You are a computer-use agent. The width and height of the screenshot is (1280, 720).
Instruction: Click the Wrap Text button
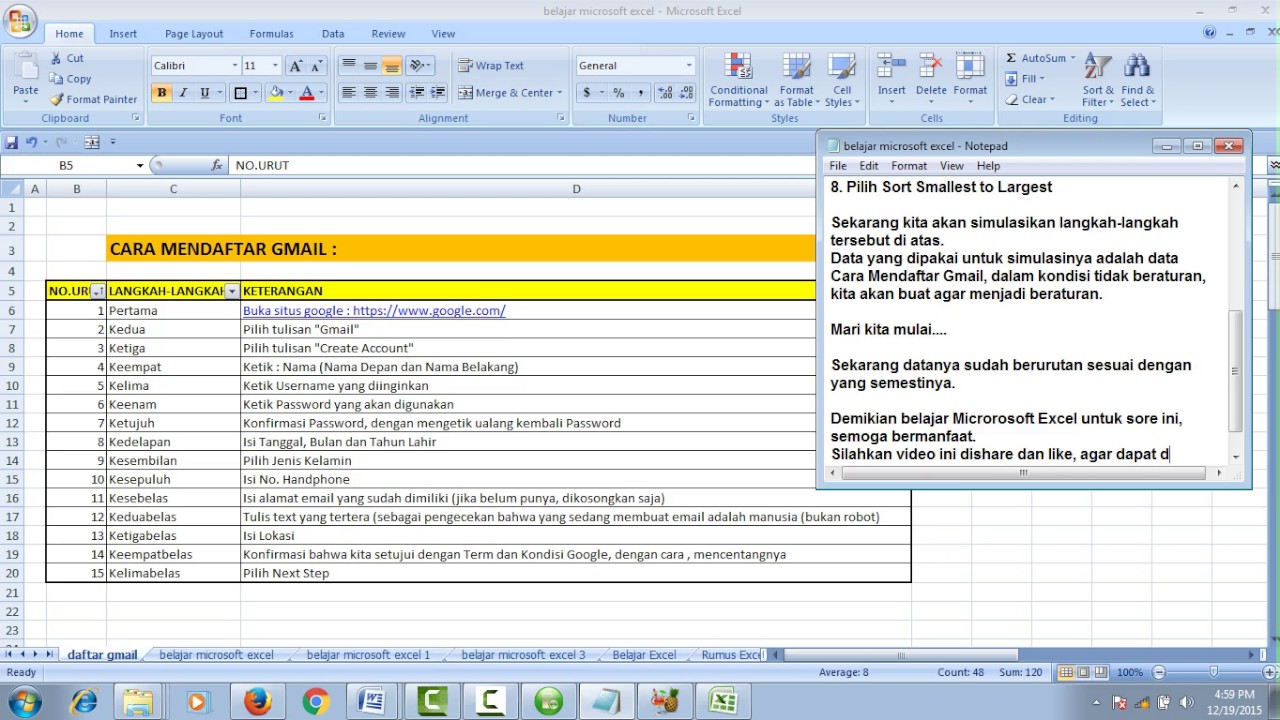[x=491, y=66]
